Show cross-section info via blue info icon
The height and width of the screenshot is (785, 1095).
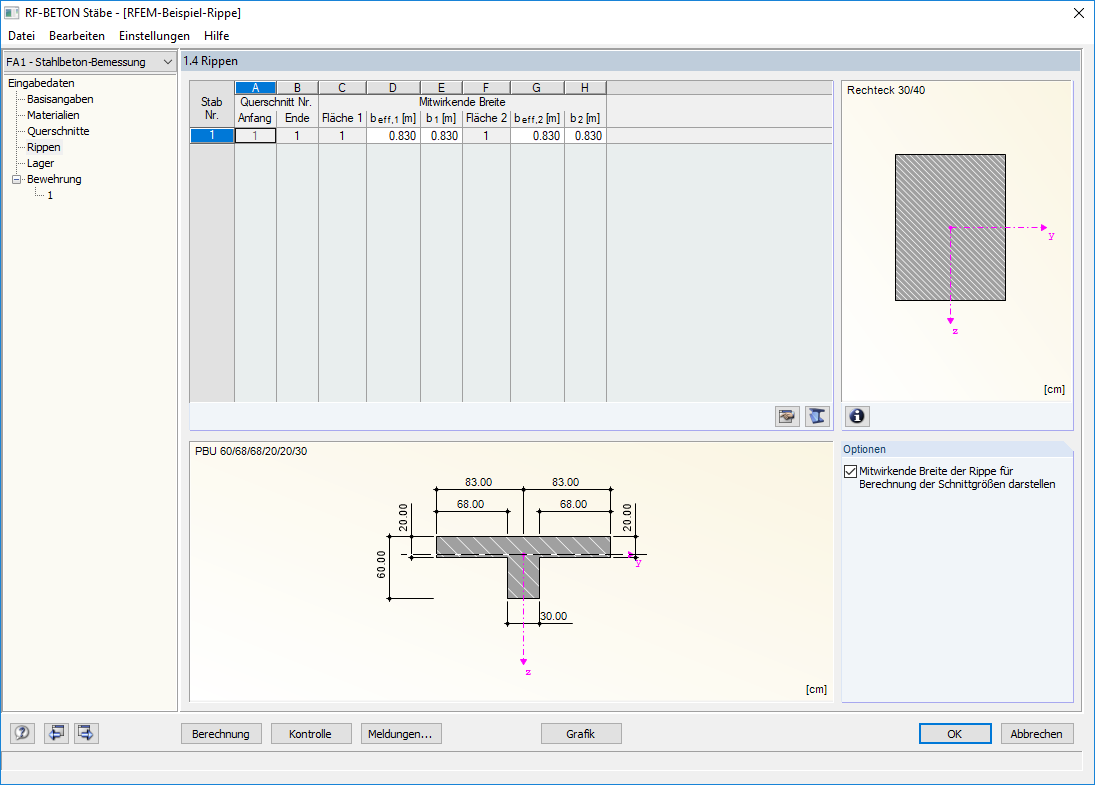[857, 416]
